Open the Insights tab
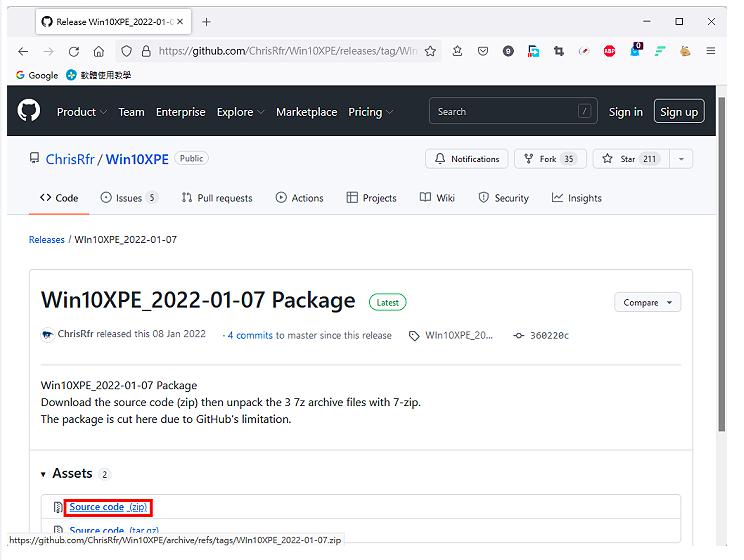 [x=576, y=198]
